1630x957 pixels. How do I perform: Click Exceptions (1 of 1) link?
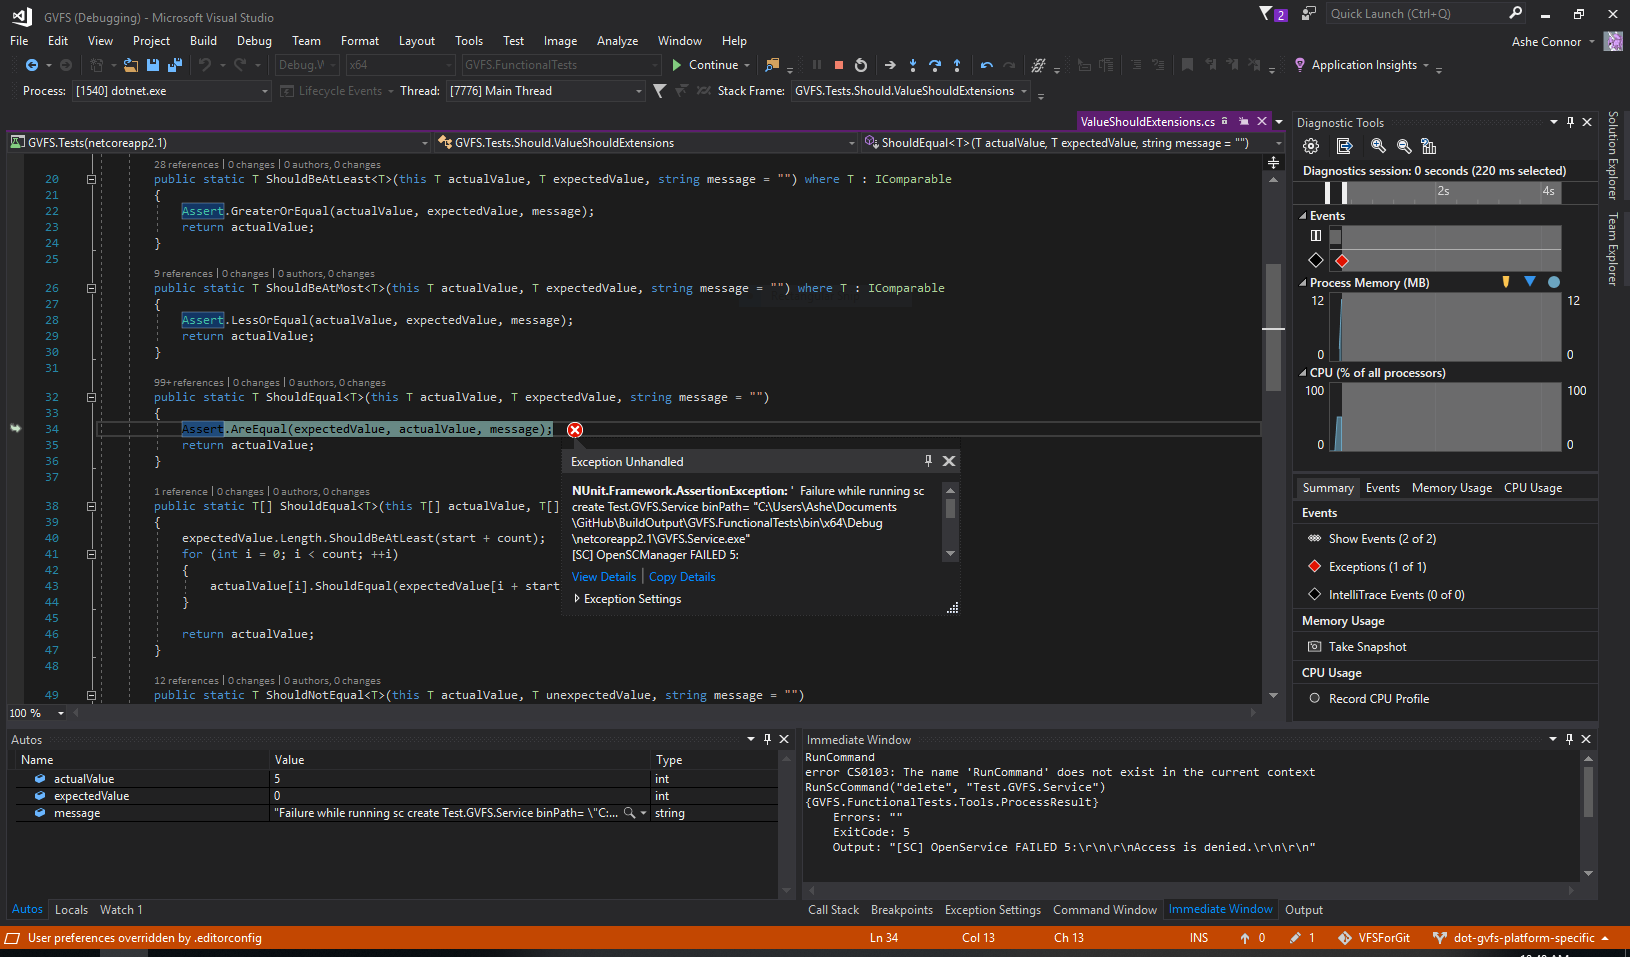tap(1377, 567)
